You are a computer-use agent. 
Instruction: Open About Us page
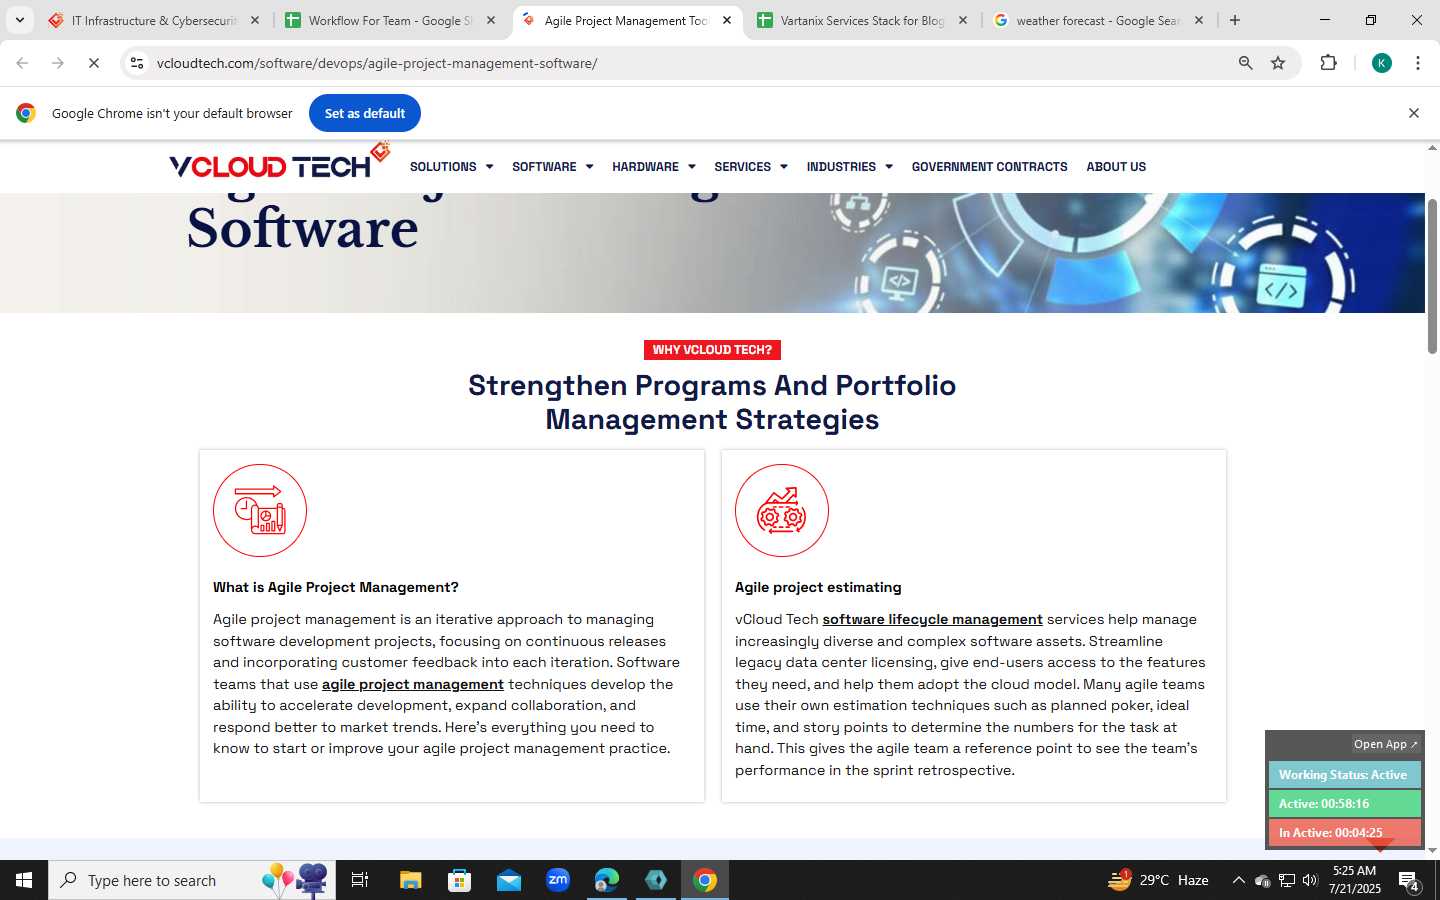click(x=1116, y=167)
